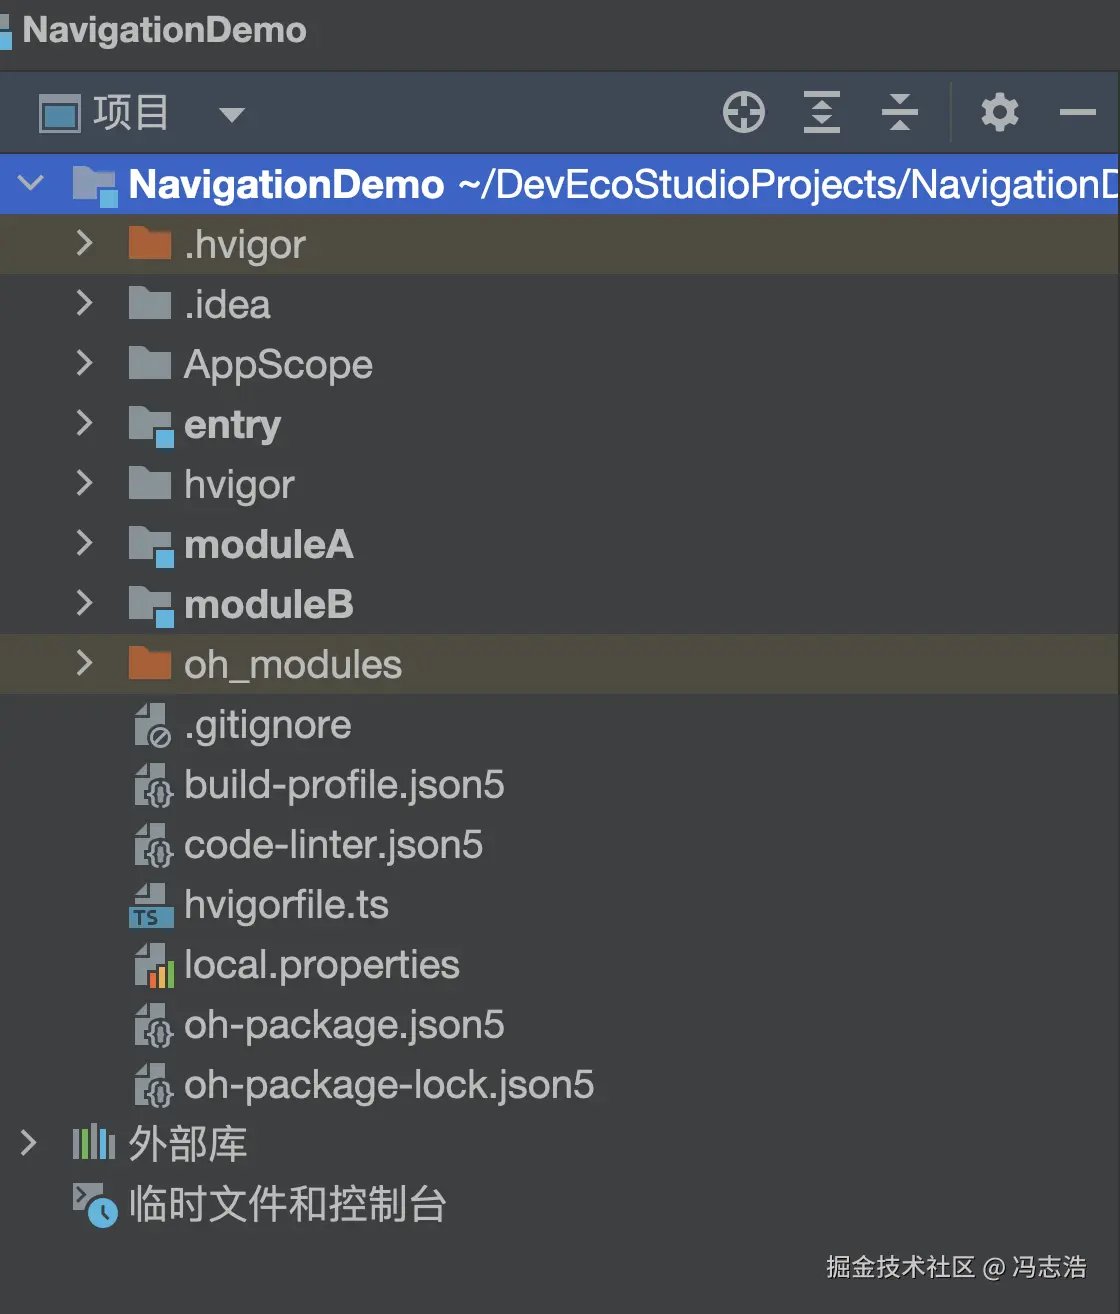Click the .gitignore file icon
This screenshot has height=1314, width=1120.
pos(153,725)
